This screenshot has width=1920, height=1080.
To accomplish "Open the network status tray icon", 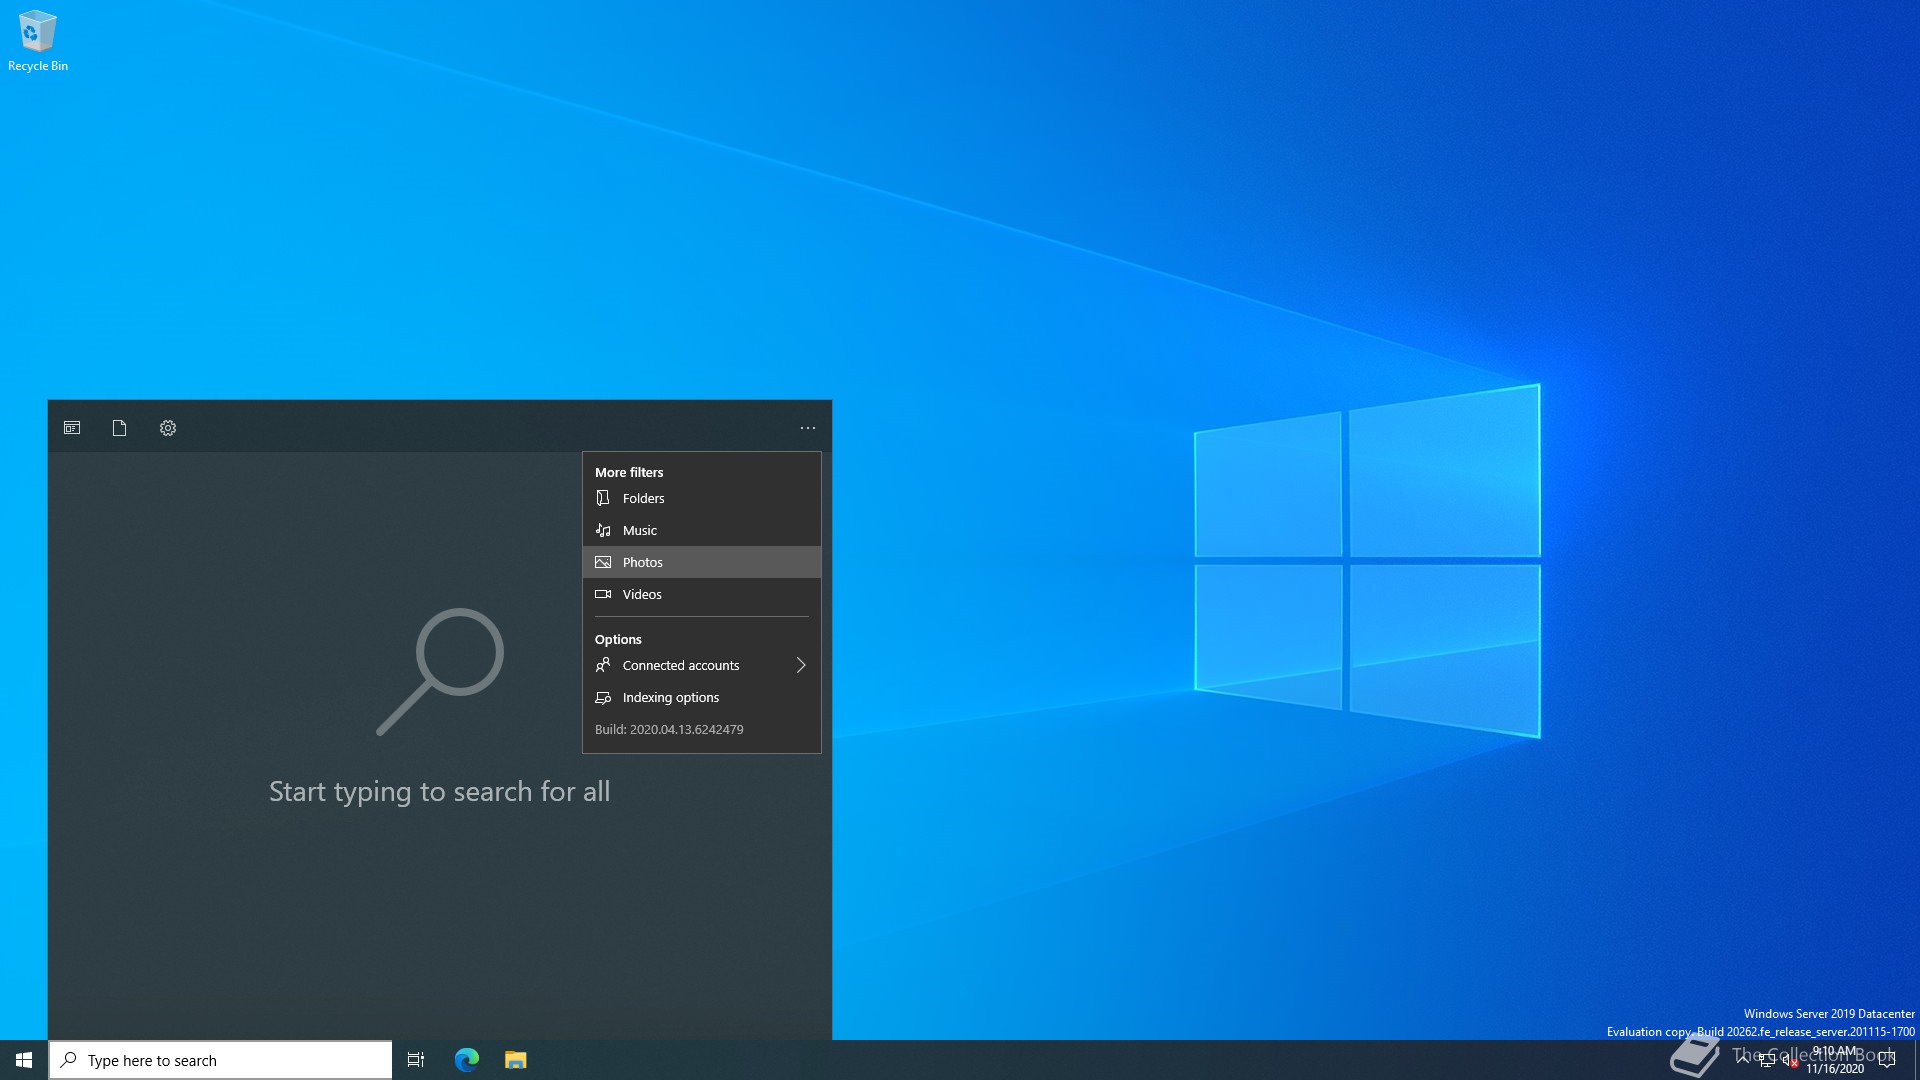I will click(x=1767, y=1060).
